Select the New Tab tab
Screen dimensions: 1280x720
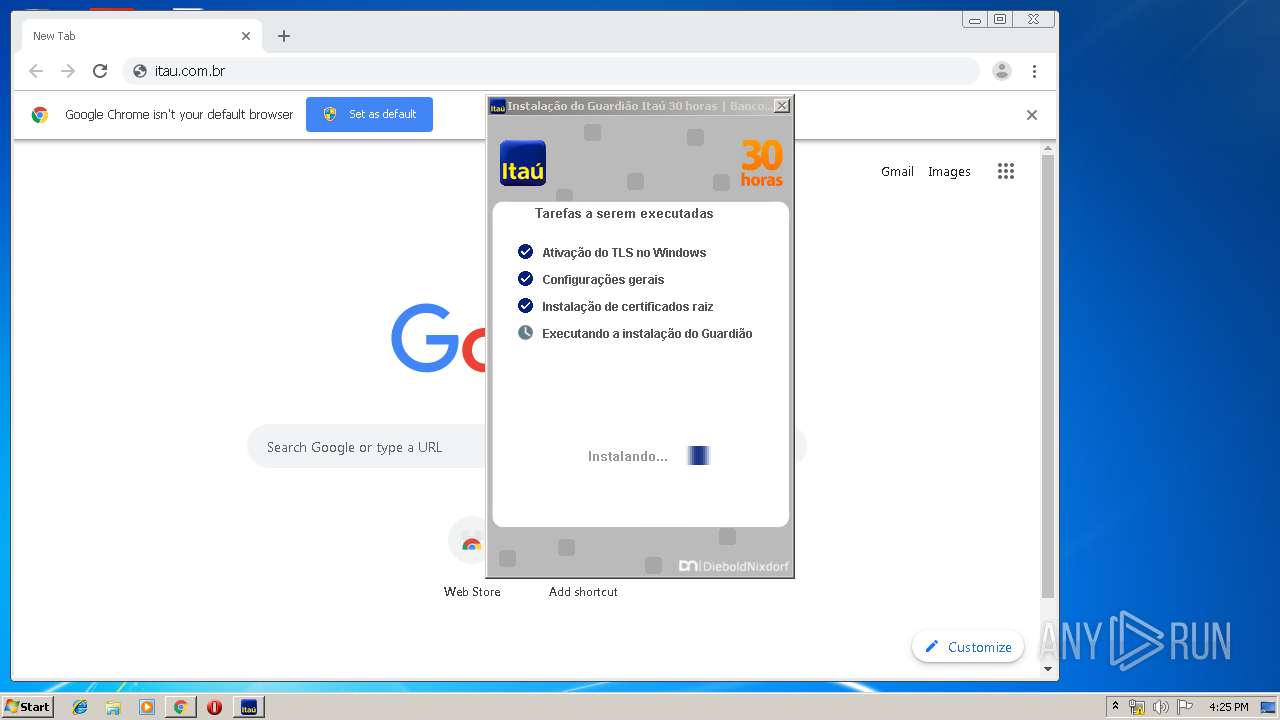click(140, 36)
